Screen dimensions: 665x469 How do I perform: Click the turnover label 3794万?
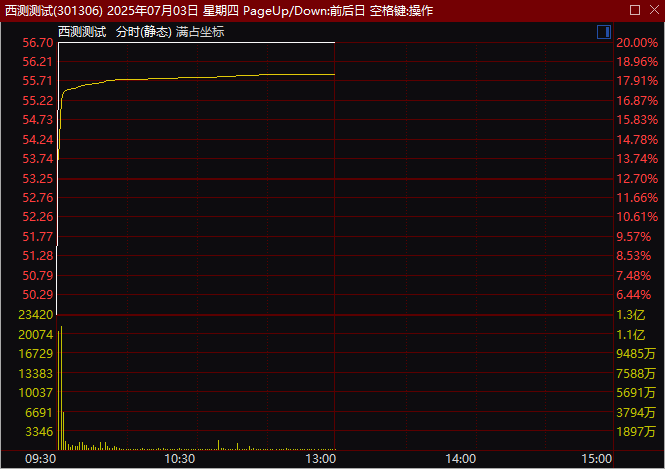click(636, 413)
